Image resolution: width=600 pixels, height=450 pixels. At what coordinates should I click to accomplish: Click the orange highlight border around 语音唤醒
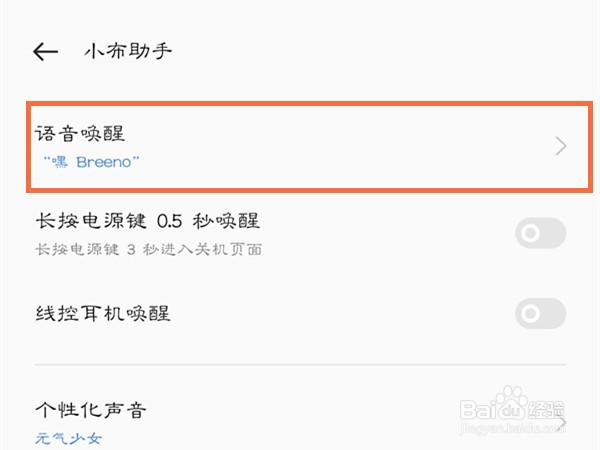click(x=300, y=102)
